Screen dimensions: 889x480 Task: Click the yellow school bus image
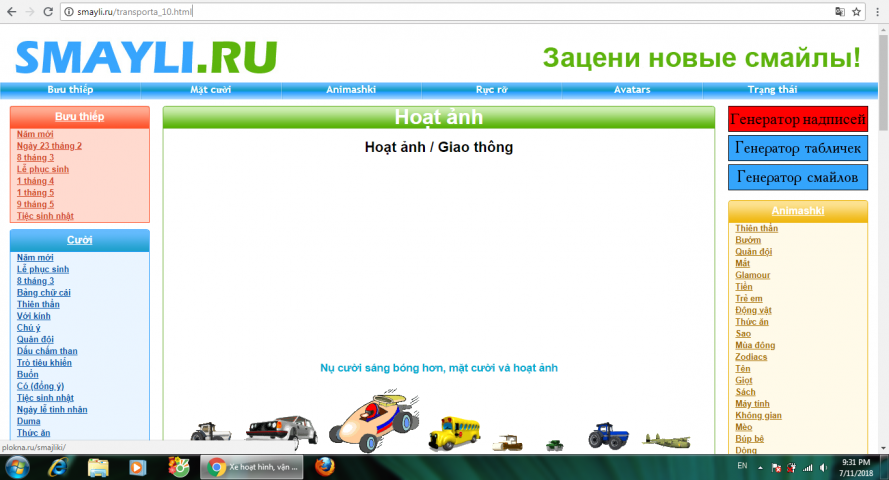click(454, 433)
